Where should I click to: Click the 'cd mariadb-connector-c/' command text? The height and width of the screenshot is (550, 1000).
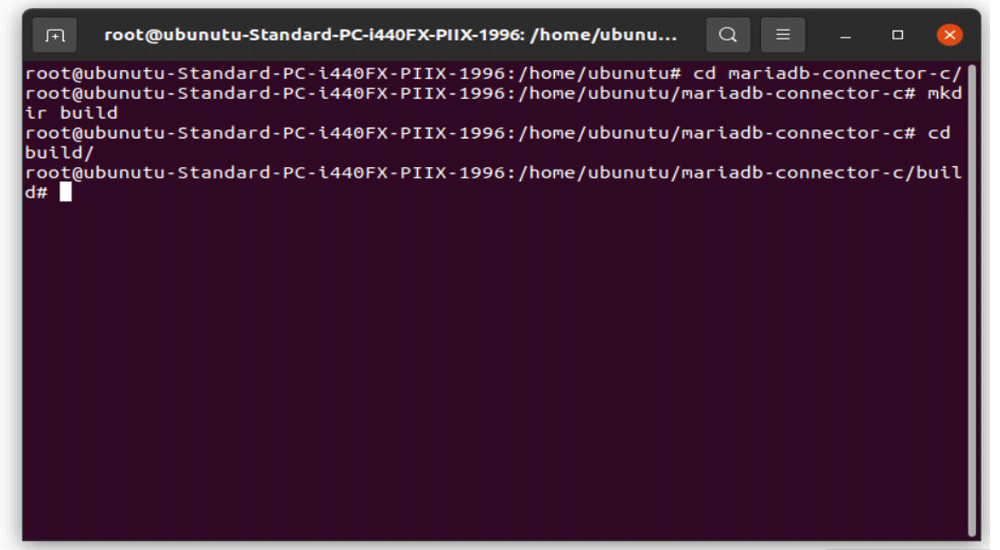click(x=827, y=73)
